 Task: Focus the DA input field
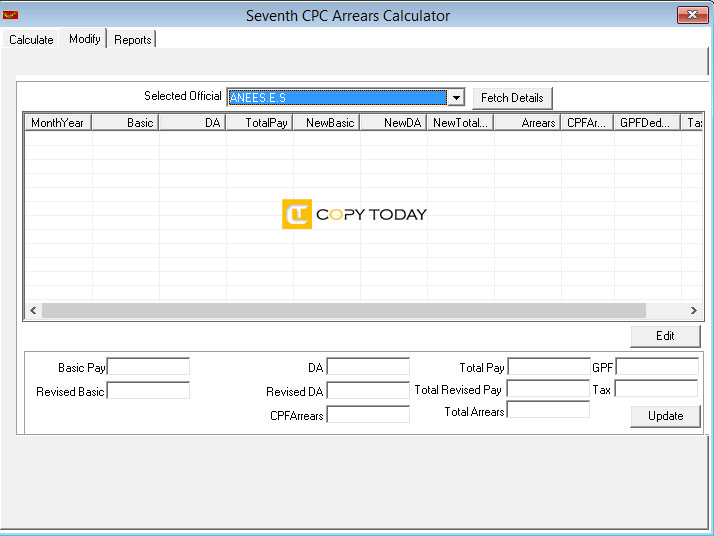(x=368, y=367)
